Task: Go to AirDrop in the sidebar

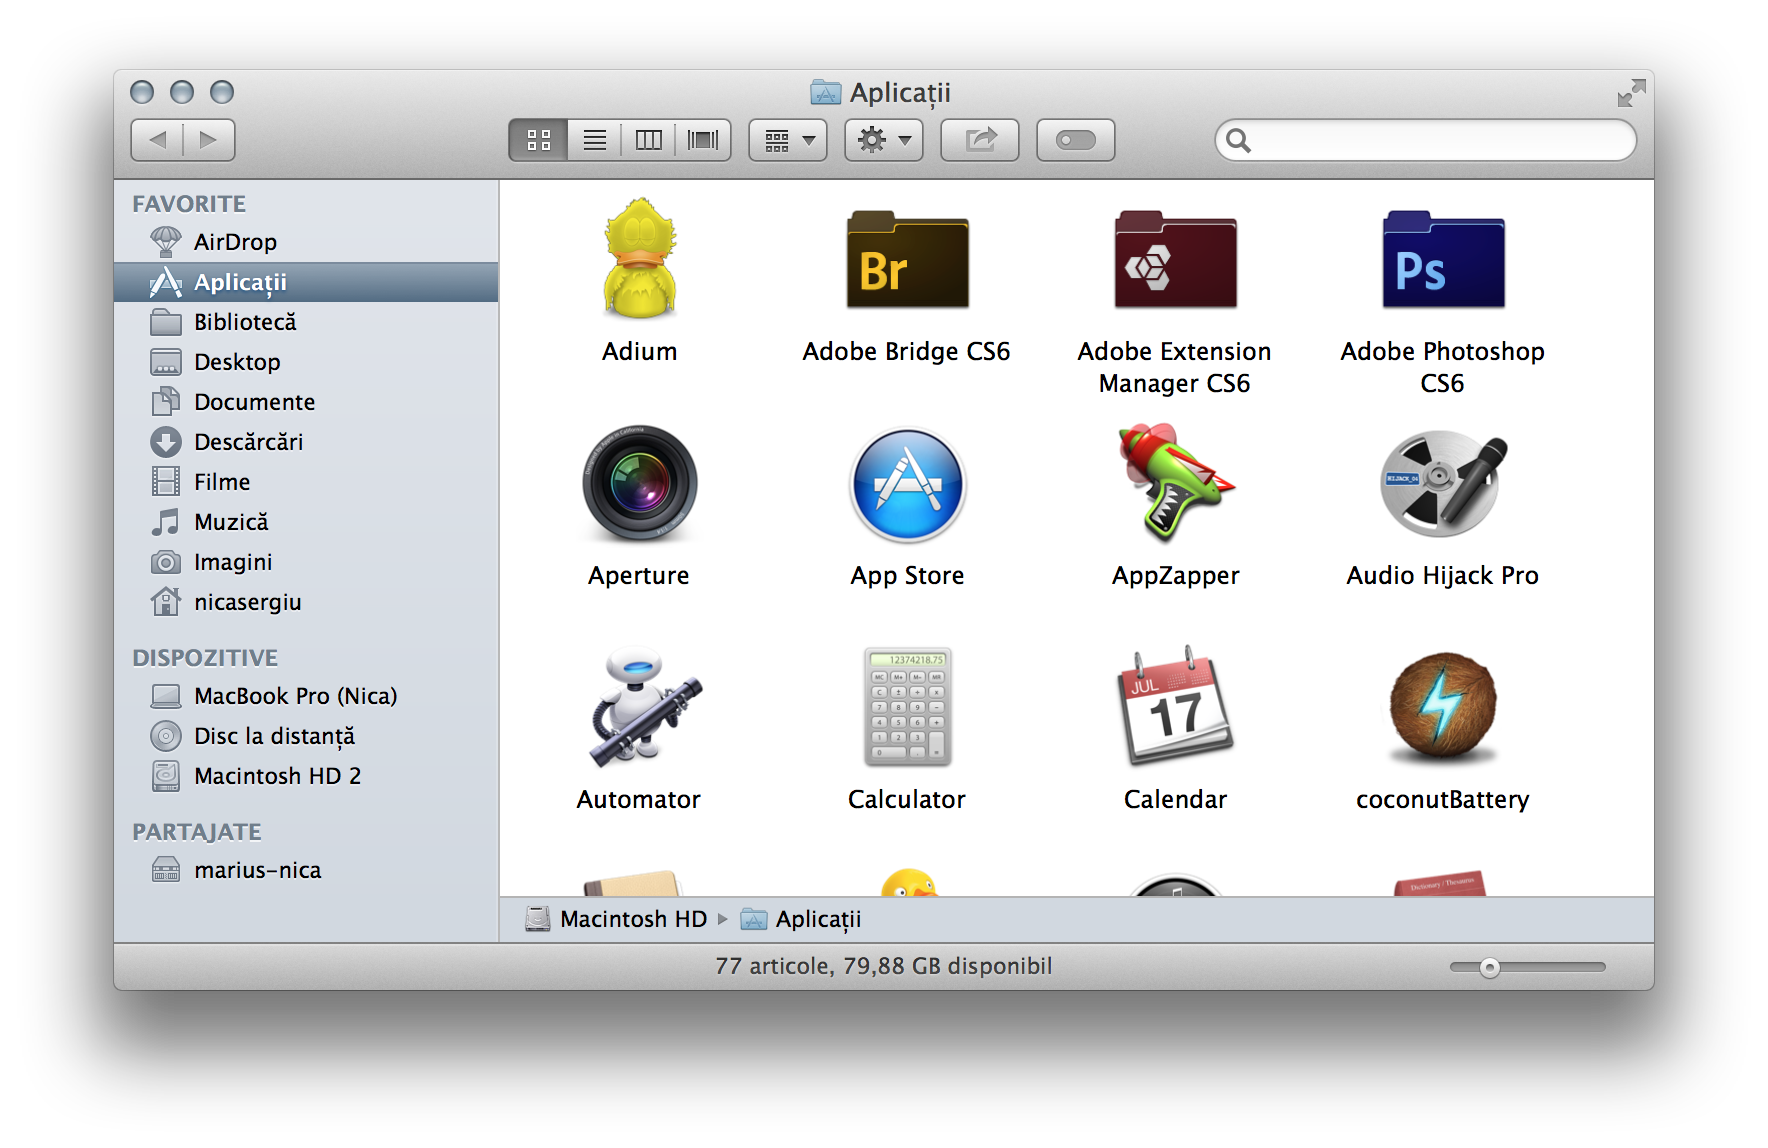Action: [306, 242]
